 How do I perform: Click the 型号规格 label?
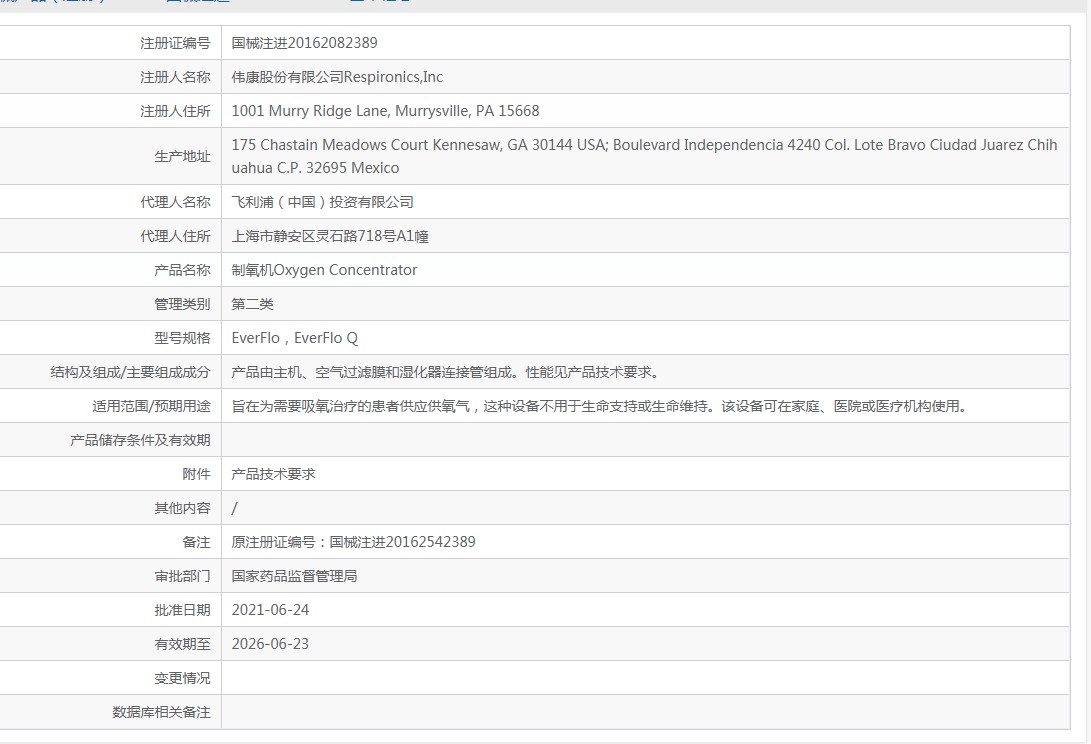click(x=182, y=338)
